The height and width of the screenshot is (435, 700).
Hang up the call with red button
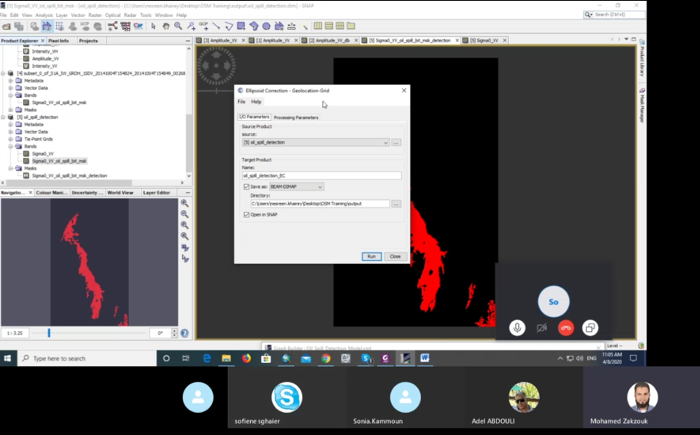point(566,328)
